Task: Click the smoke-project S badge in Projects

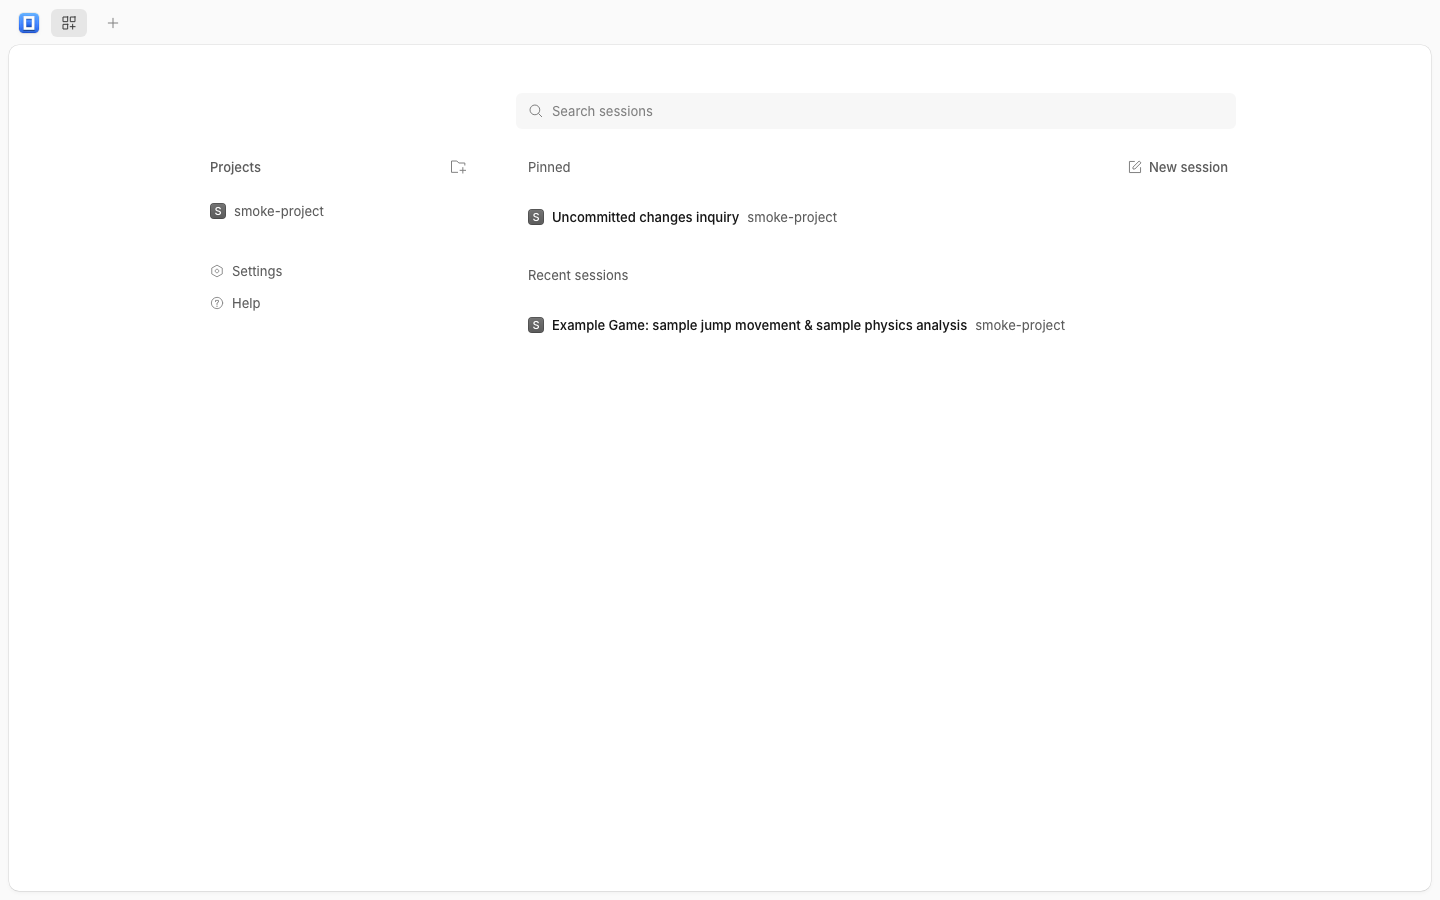Action: click(x=218, y=211)
